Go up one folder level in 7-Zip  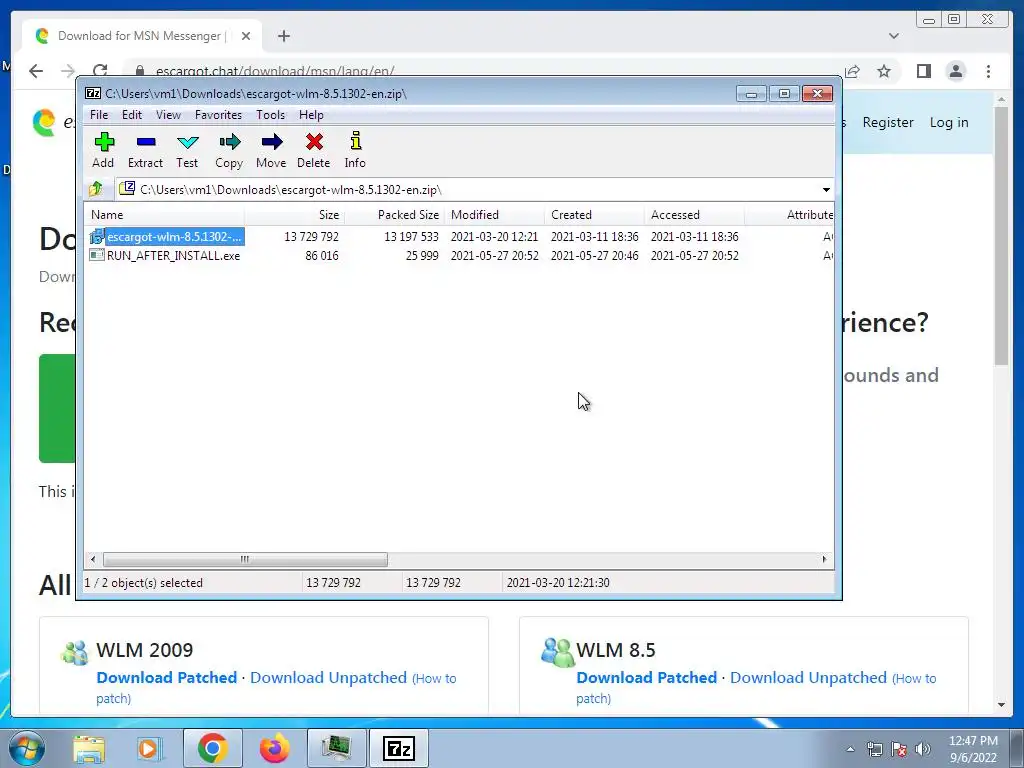click(96, 189)
